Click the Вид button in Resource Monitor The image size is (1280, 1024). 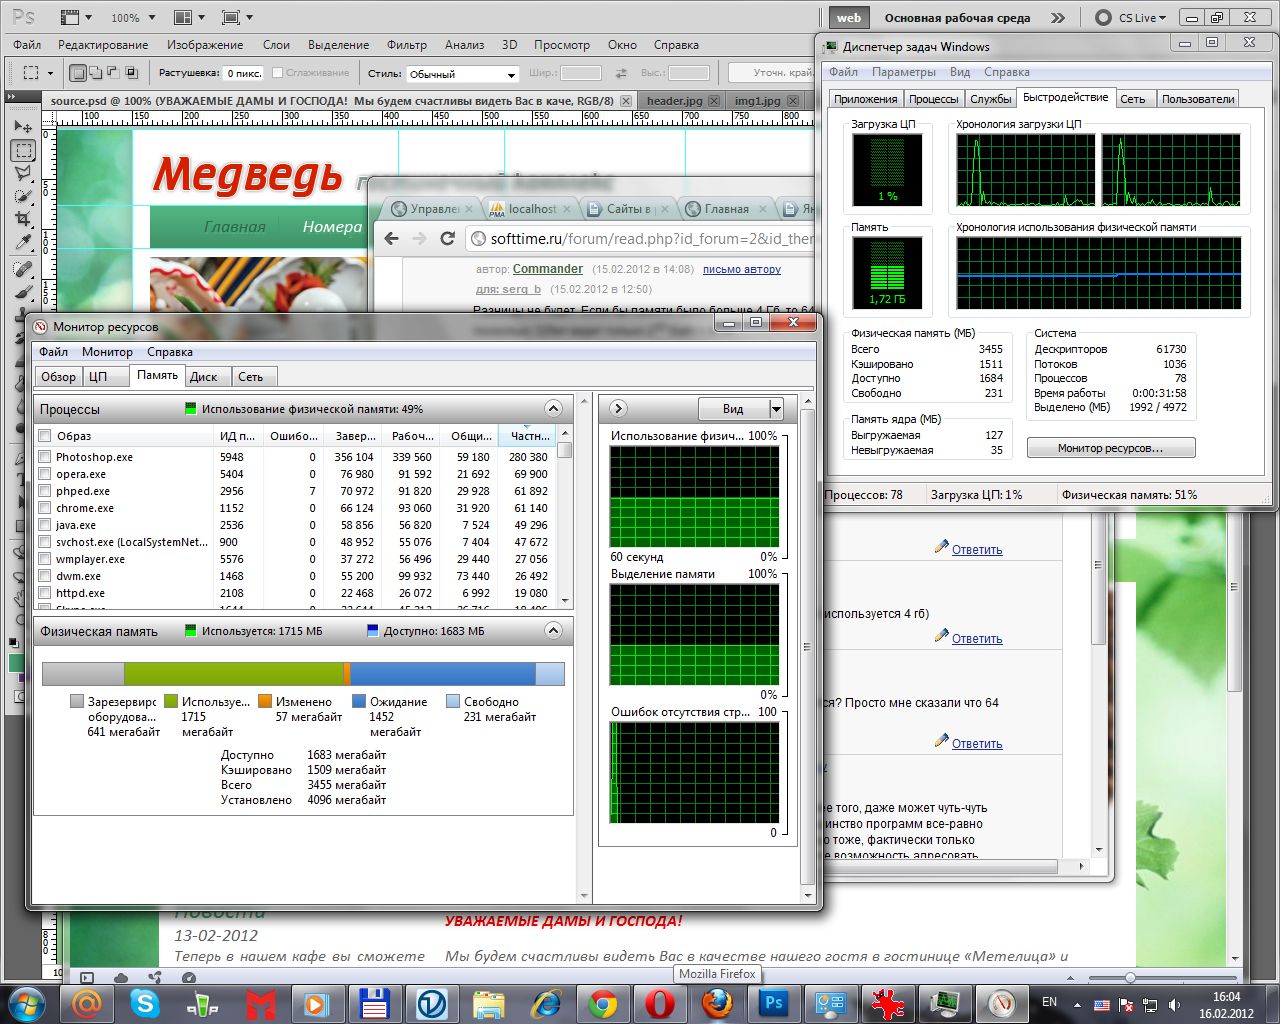click(x=733, y=409)
